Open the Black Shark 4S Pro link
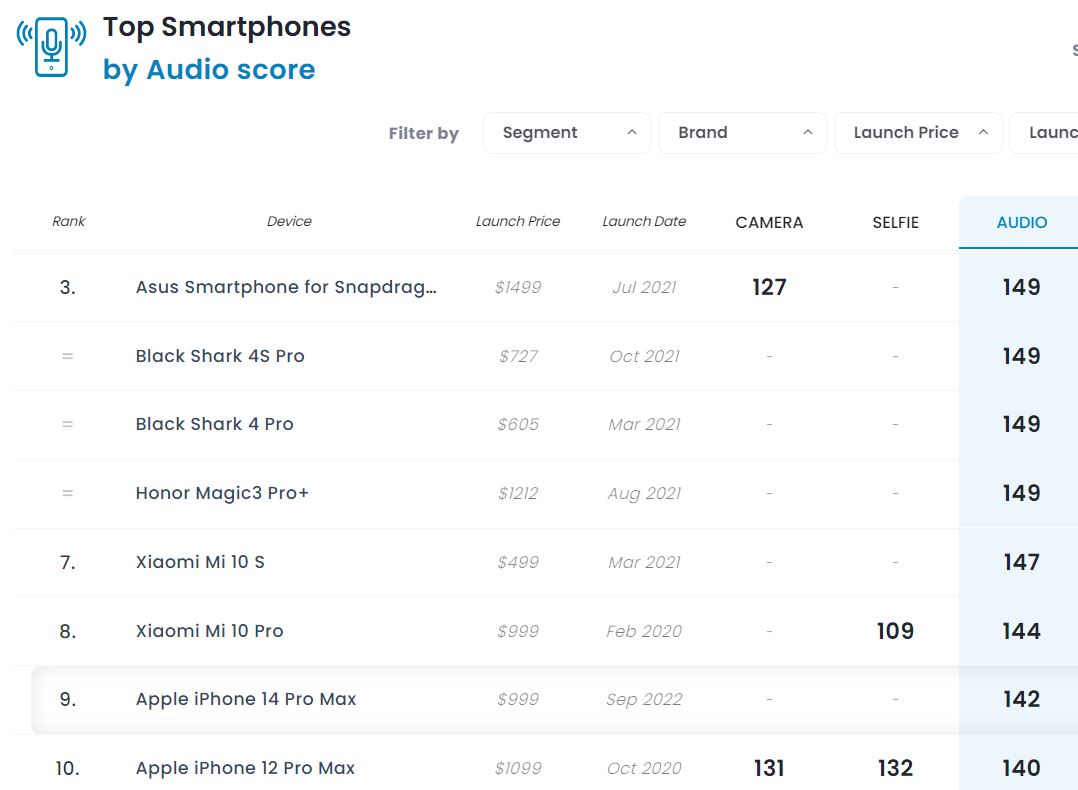1078x790 pixels. pos(220,356)
